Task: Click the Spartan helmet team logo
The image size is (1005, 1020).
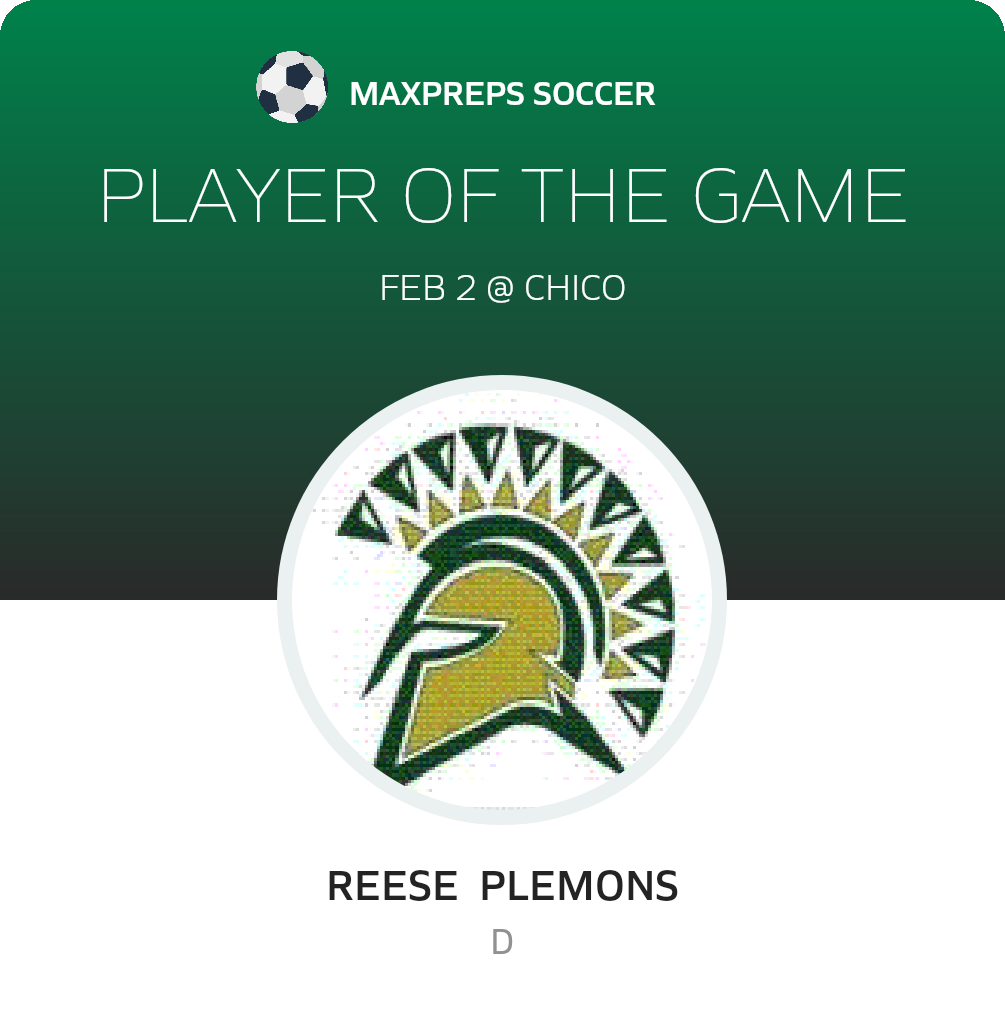Action: tap(502, 601)
